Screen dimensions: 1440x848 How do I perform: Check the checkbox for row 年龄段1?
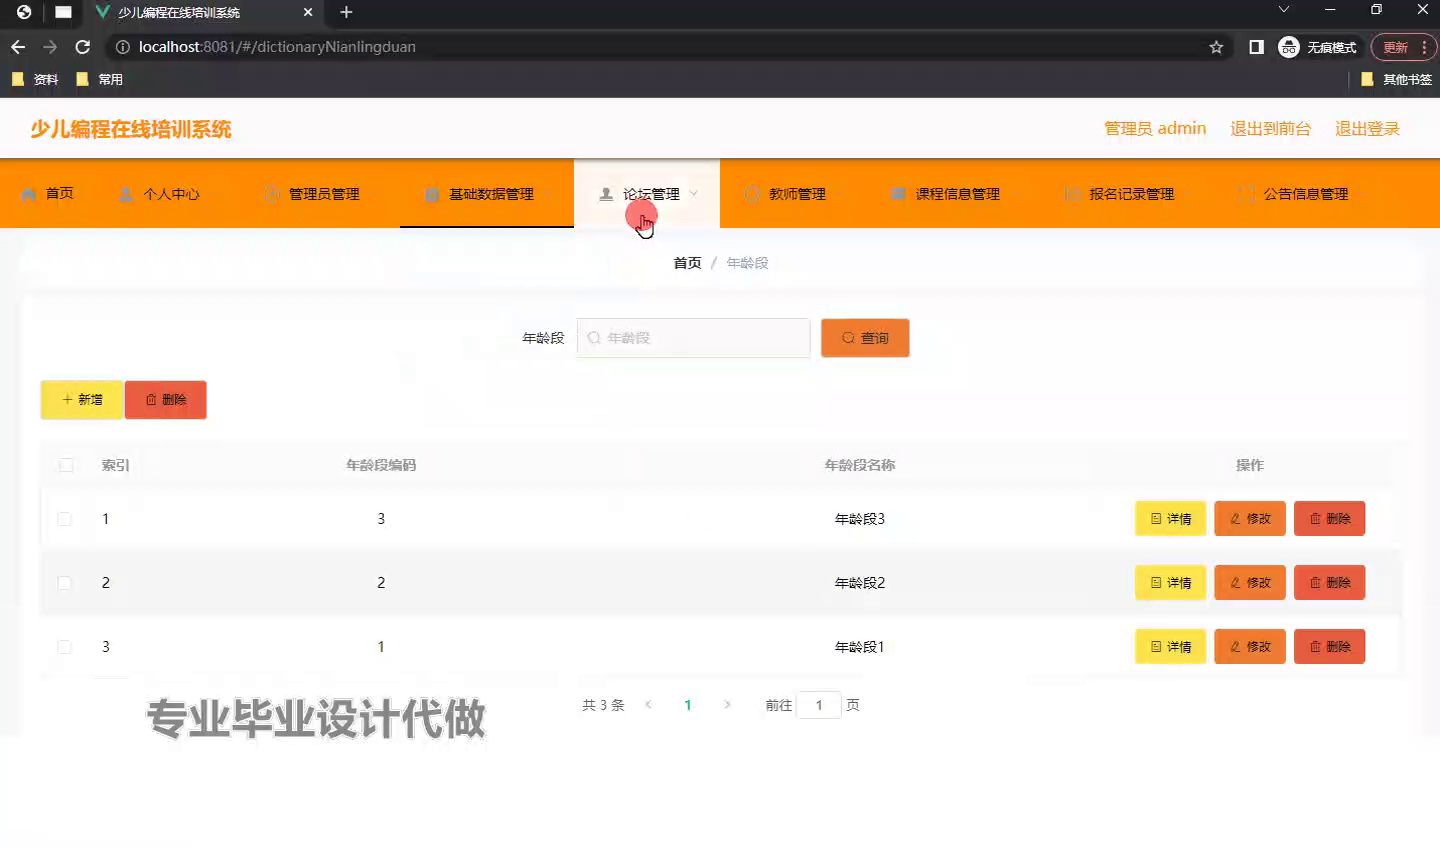click(65, 647)
